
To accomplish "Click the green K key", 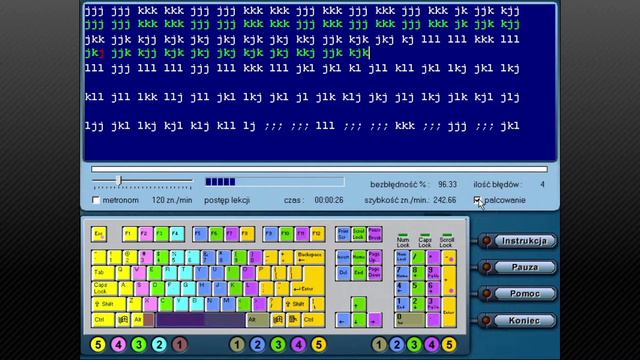I will click(x=236, y=289).
